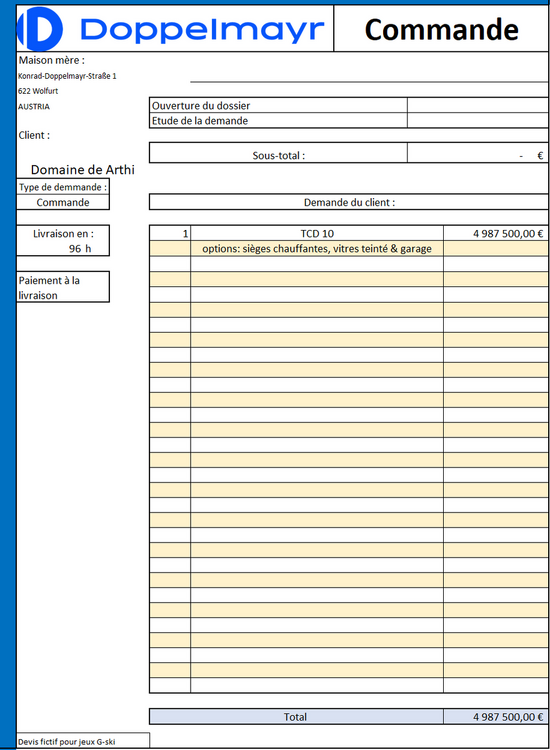The image size is (550, 750).
Task: Select the Total amount 4 987 500,00 €
Action: point(496,717)
